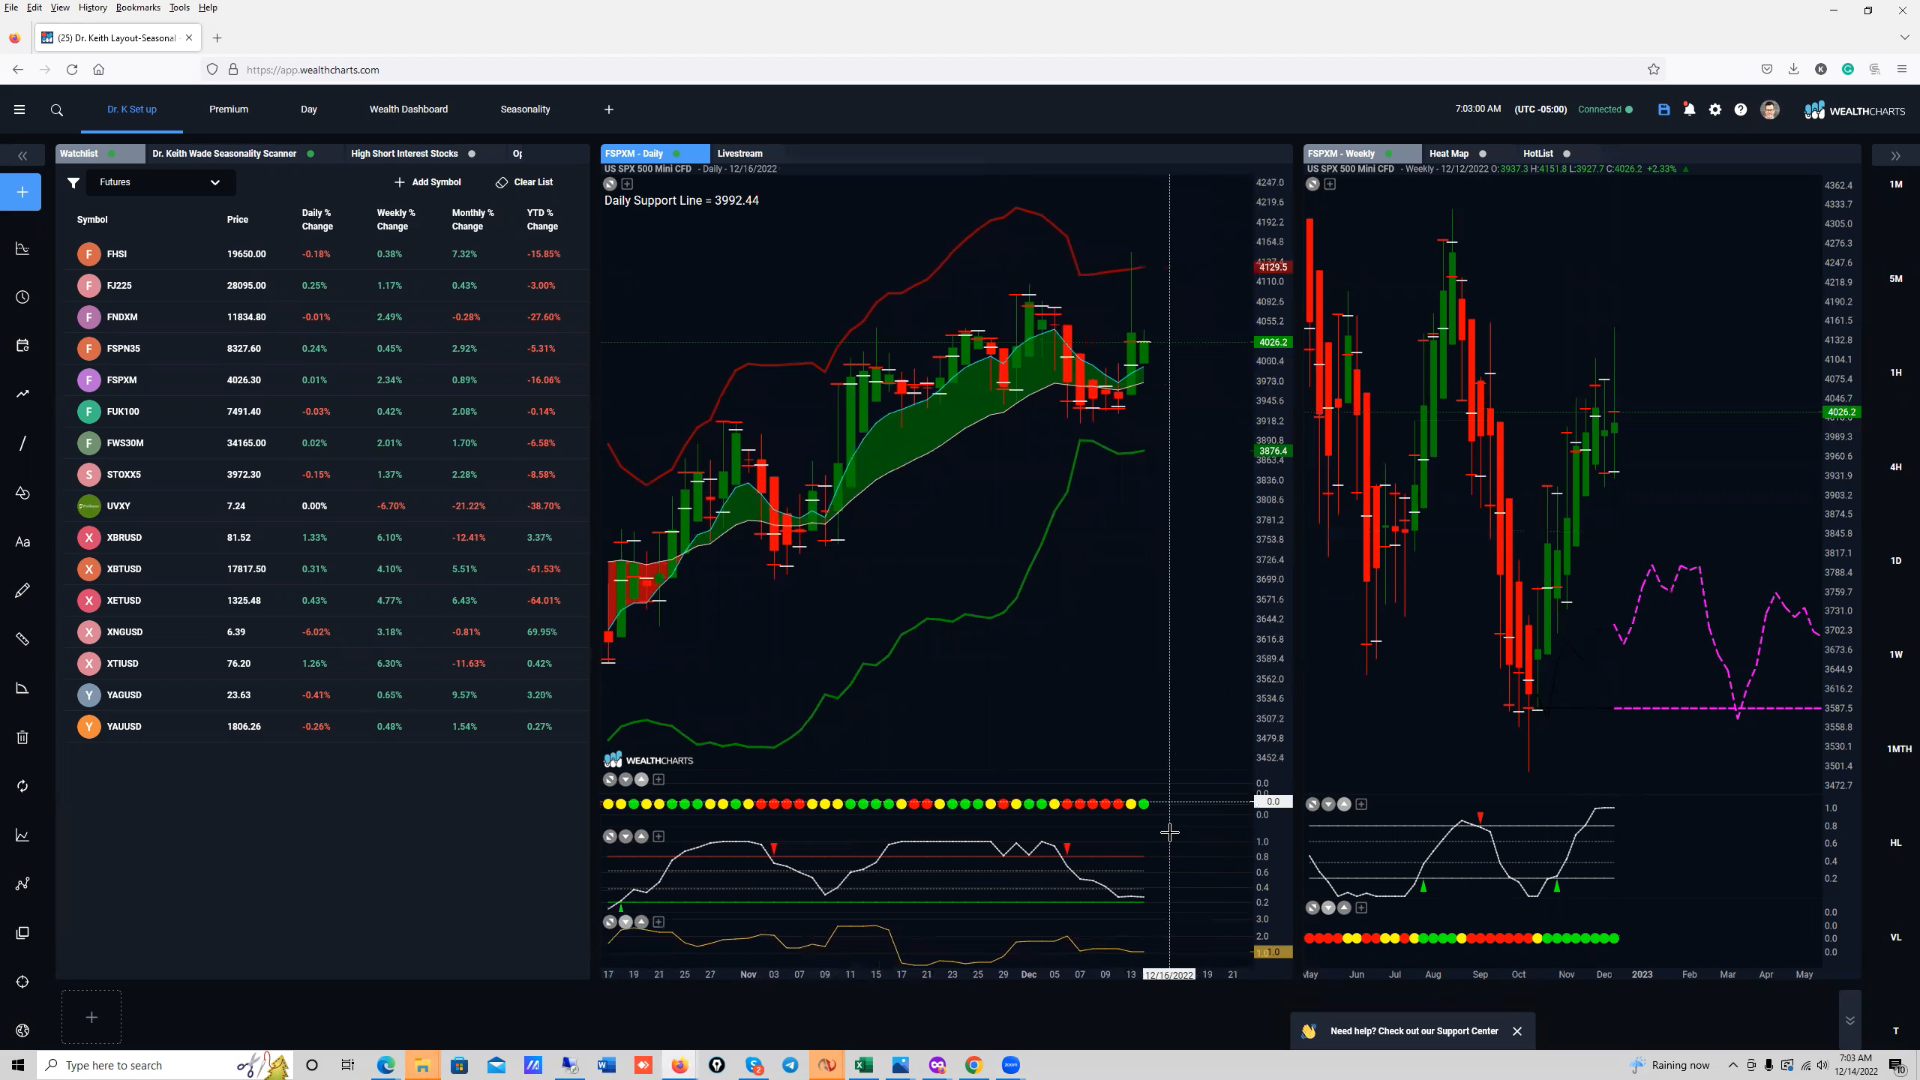Click the browser address bar

pyautogui.click(x=930, y=70)
